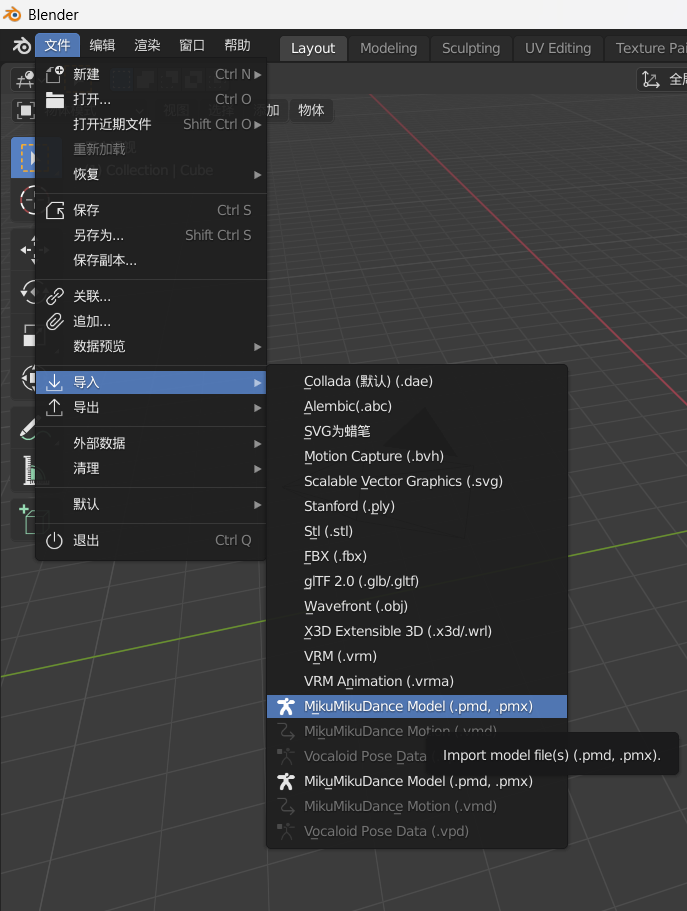Click the 追加 paperclip icon
Viewport: 687px width, 911px height.
[55, 321]
